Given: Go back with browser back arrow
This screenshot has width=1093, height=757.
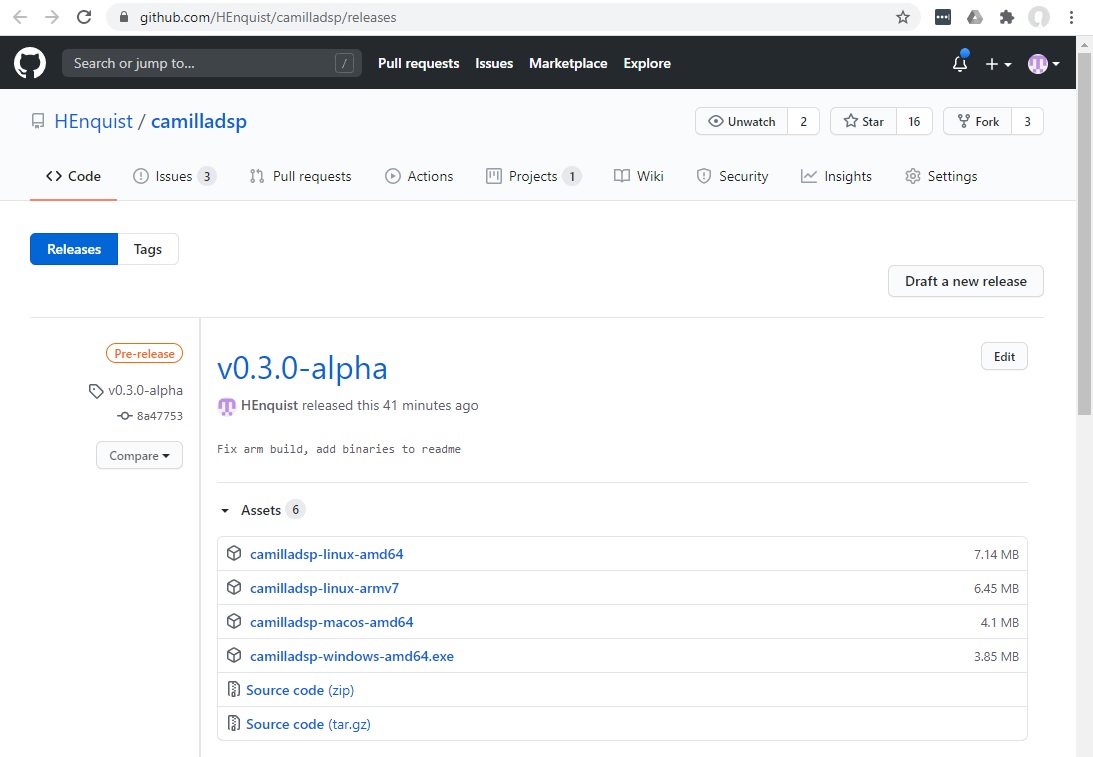Looking at the screenshot, I should (x=20, y=17).
